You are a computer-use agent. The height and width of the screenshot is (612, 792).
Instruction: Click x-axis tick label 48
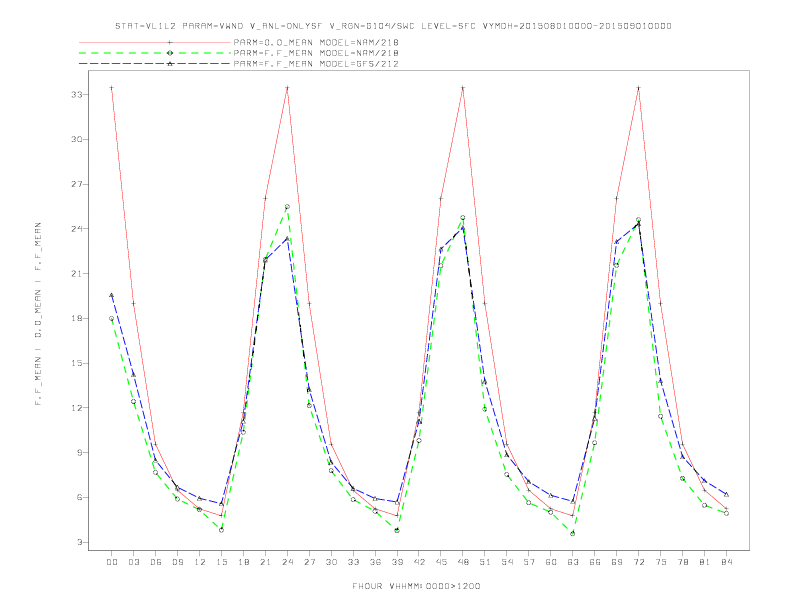coord(463,562)
